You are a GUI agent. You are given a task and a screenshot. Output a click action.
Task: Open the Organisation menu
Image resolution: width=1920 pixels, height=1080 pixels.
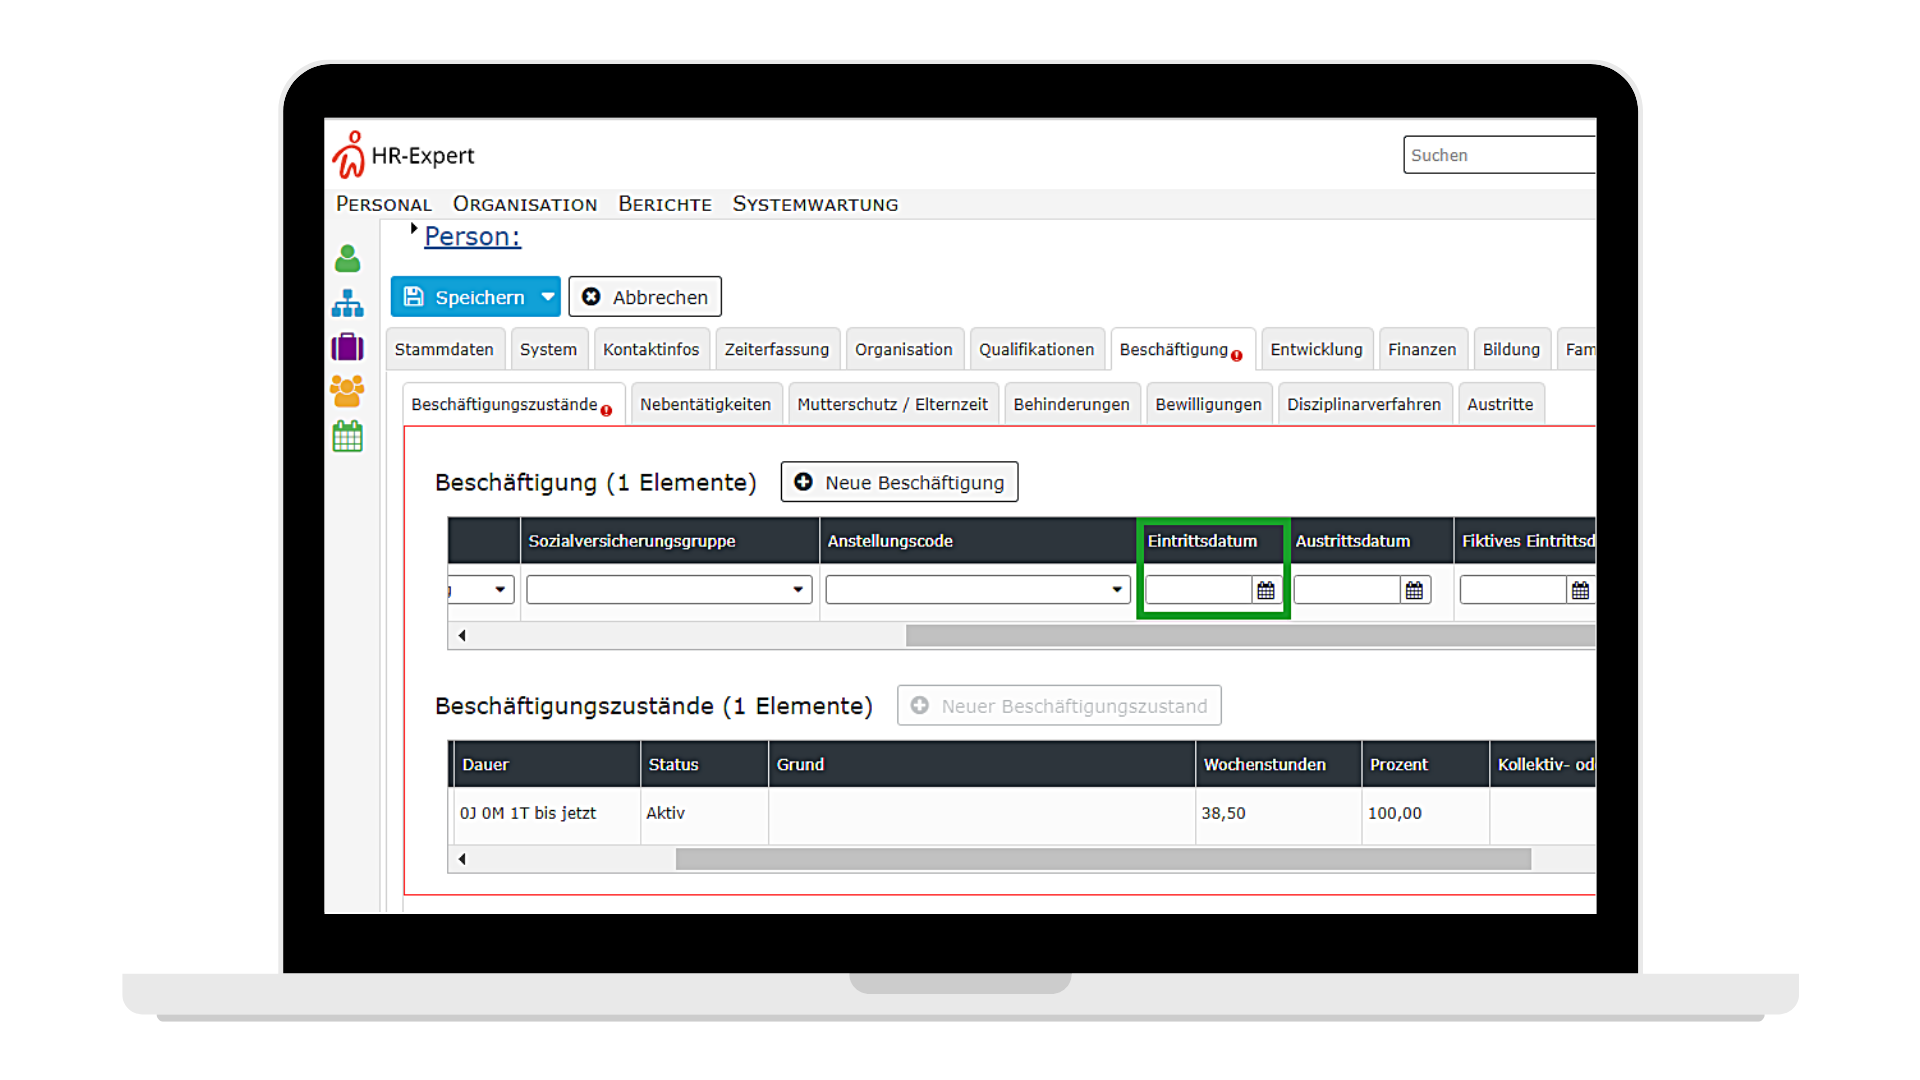coord(525,204)
